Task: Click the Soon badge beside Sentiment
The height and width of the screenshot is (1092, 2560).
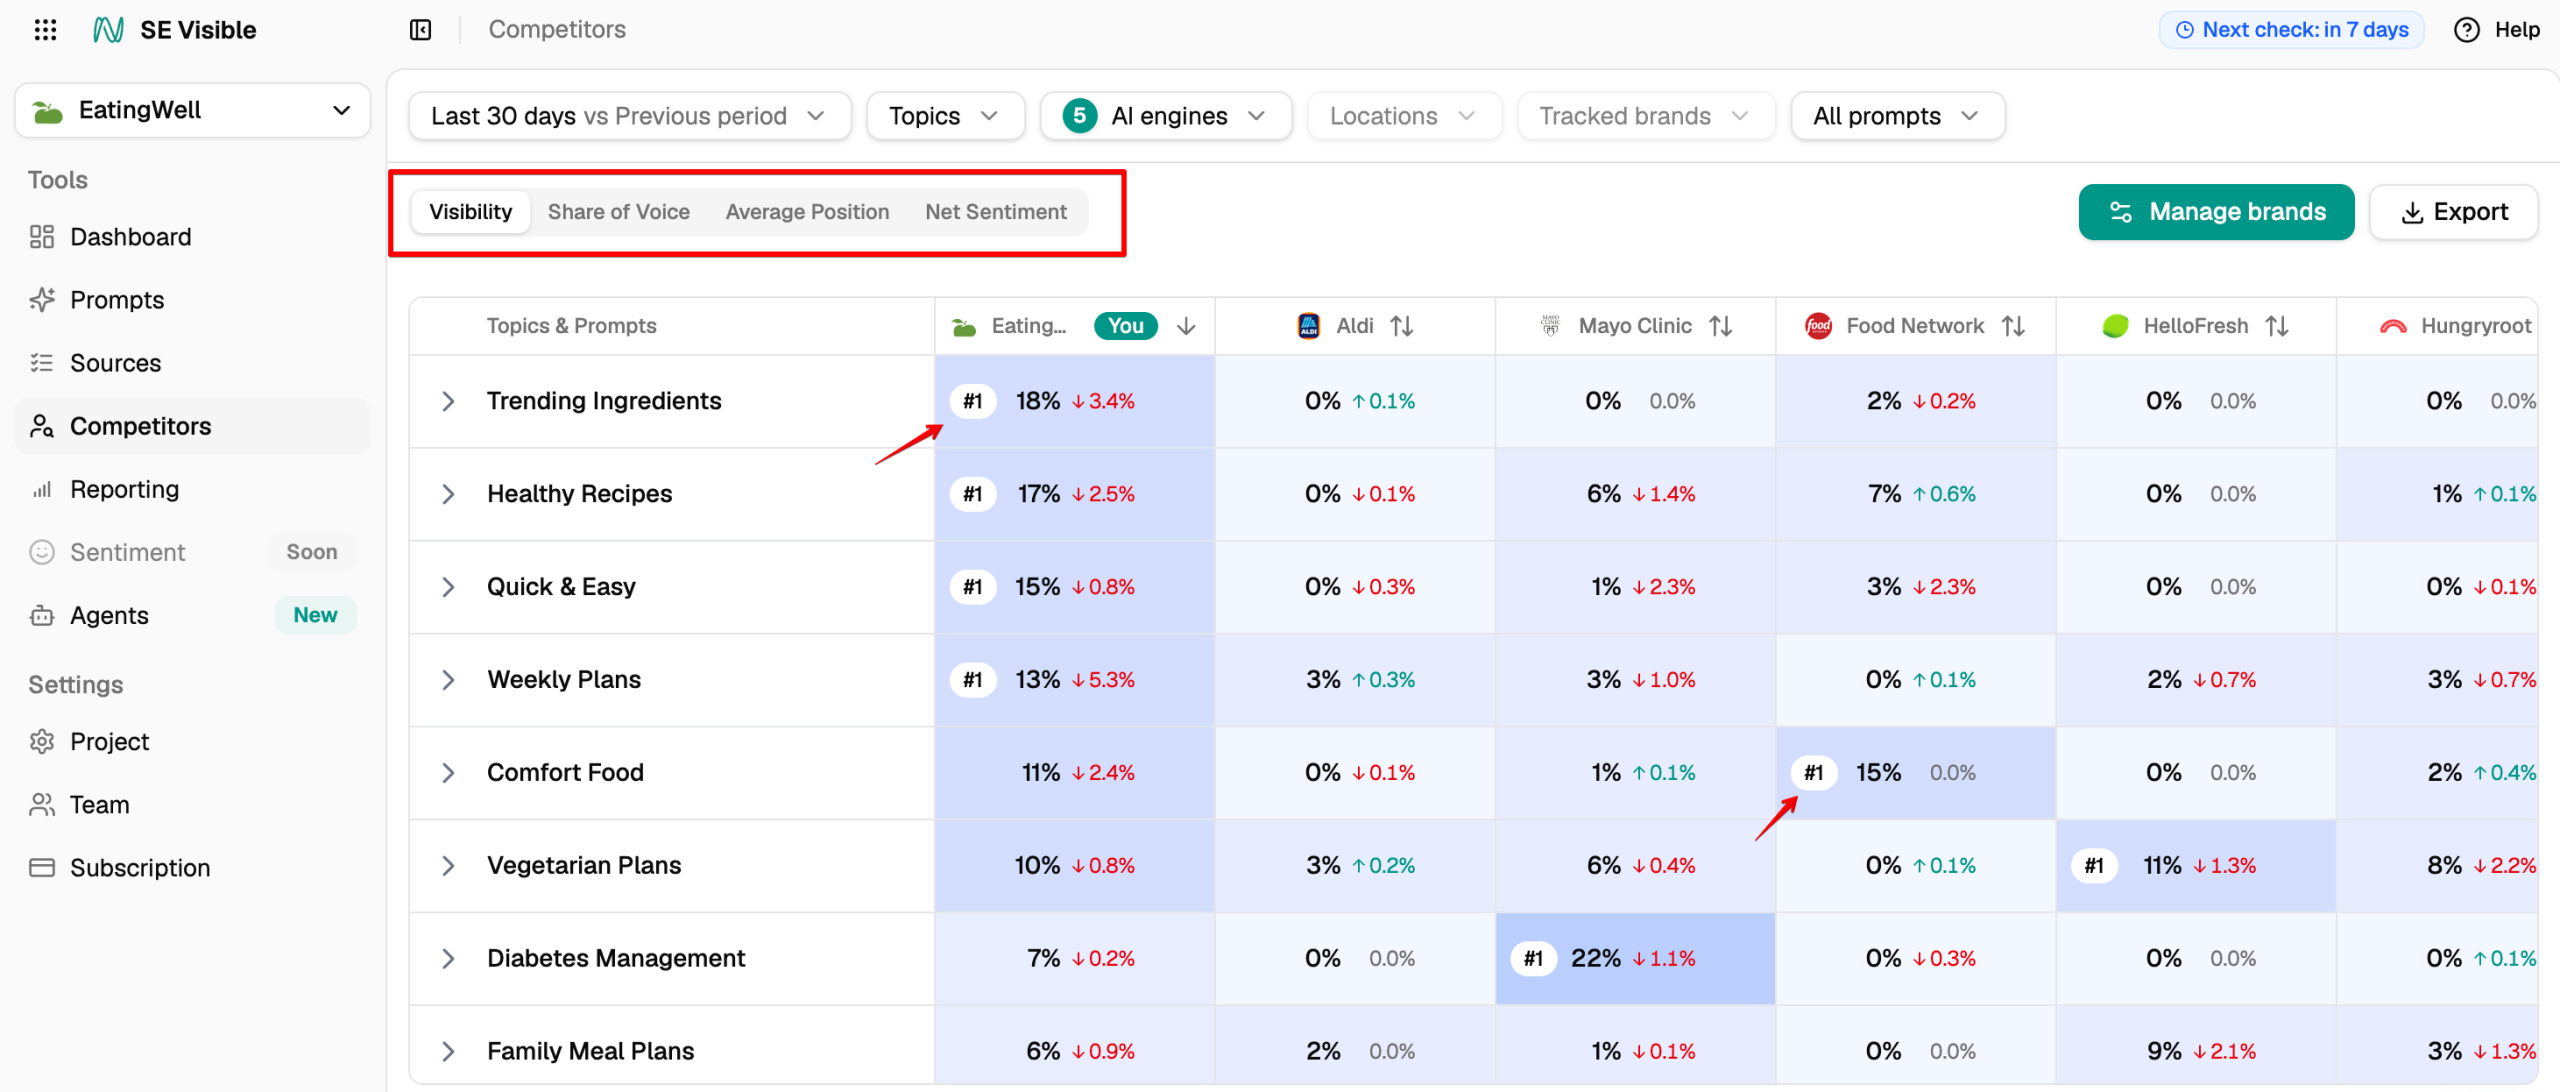Action: click(x=312, y=552)
